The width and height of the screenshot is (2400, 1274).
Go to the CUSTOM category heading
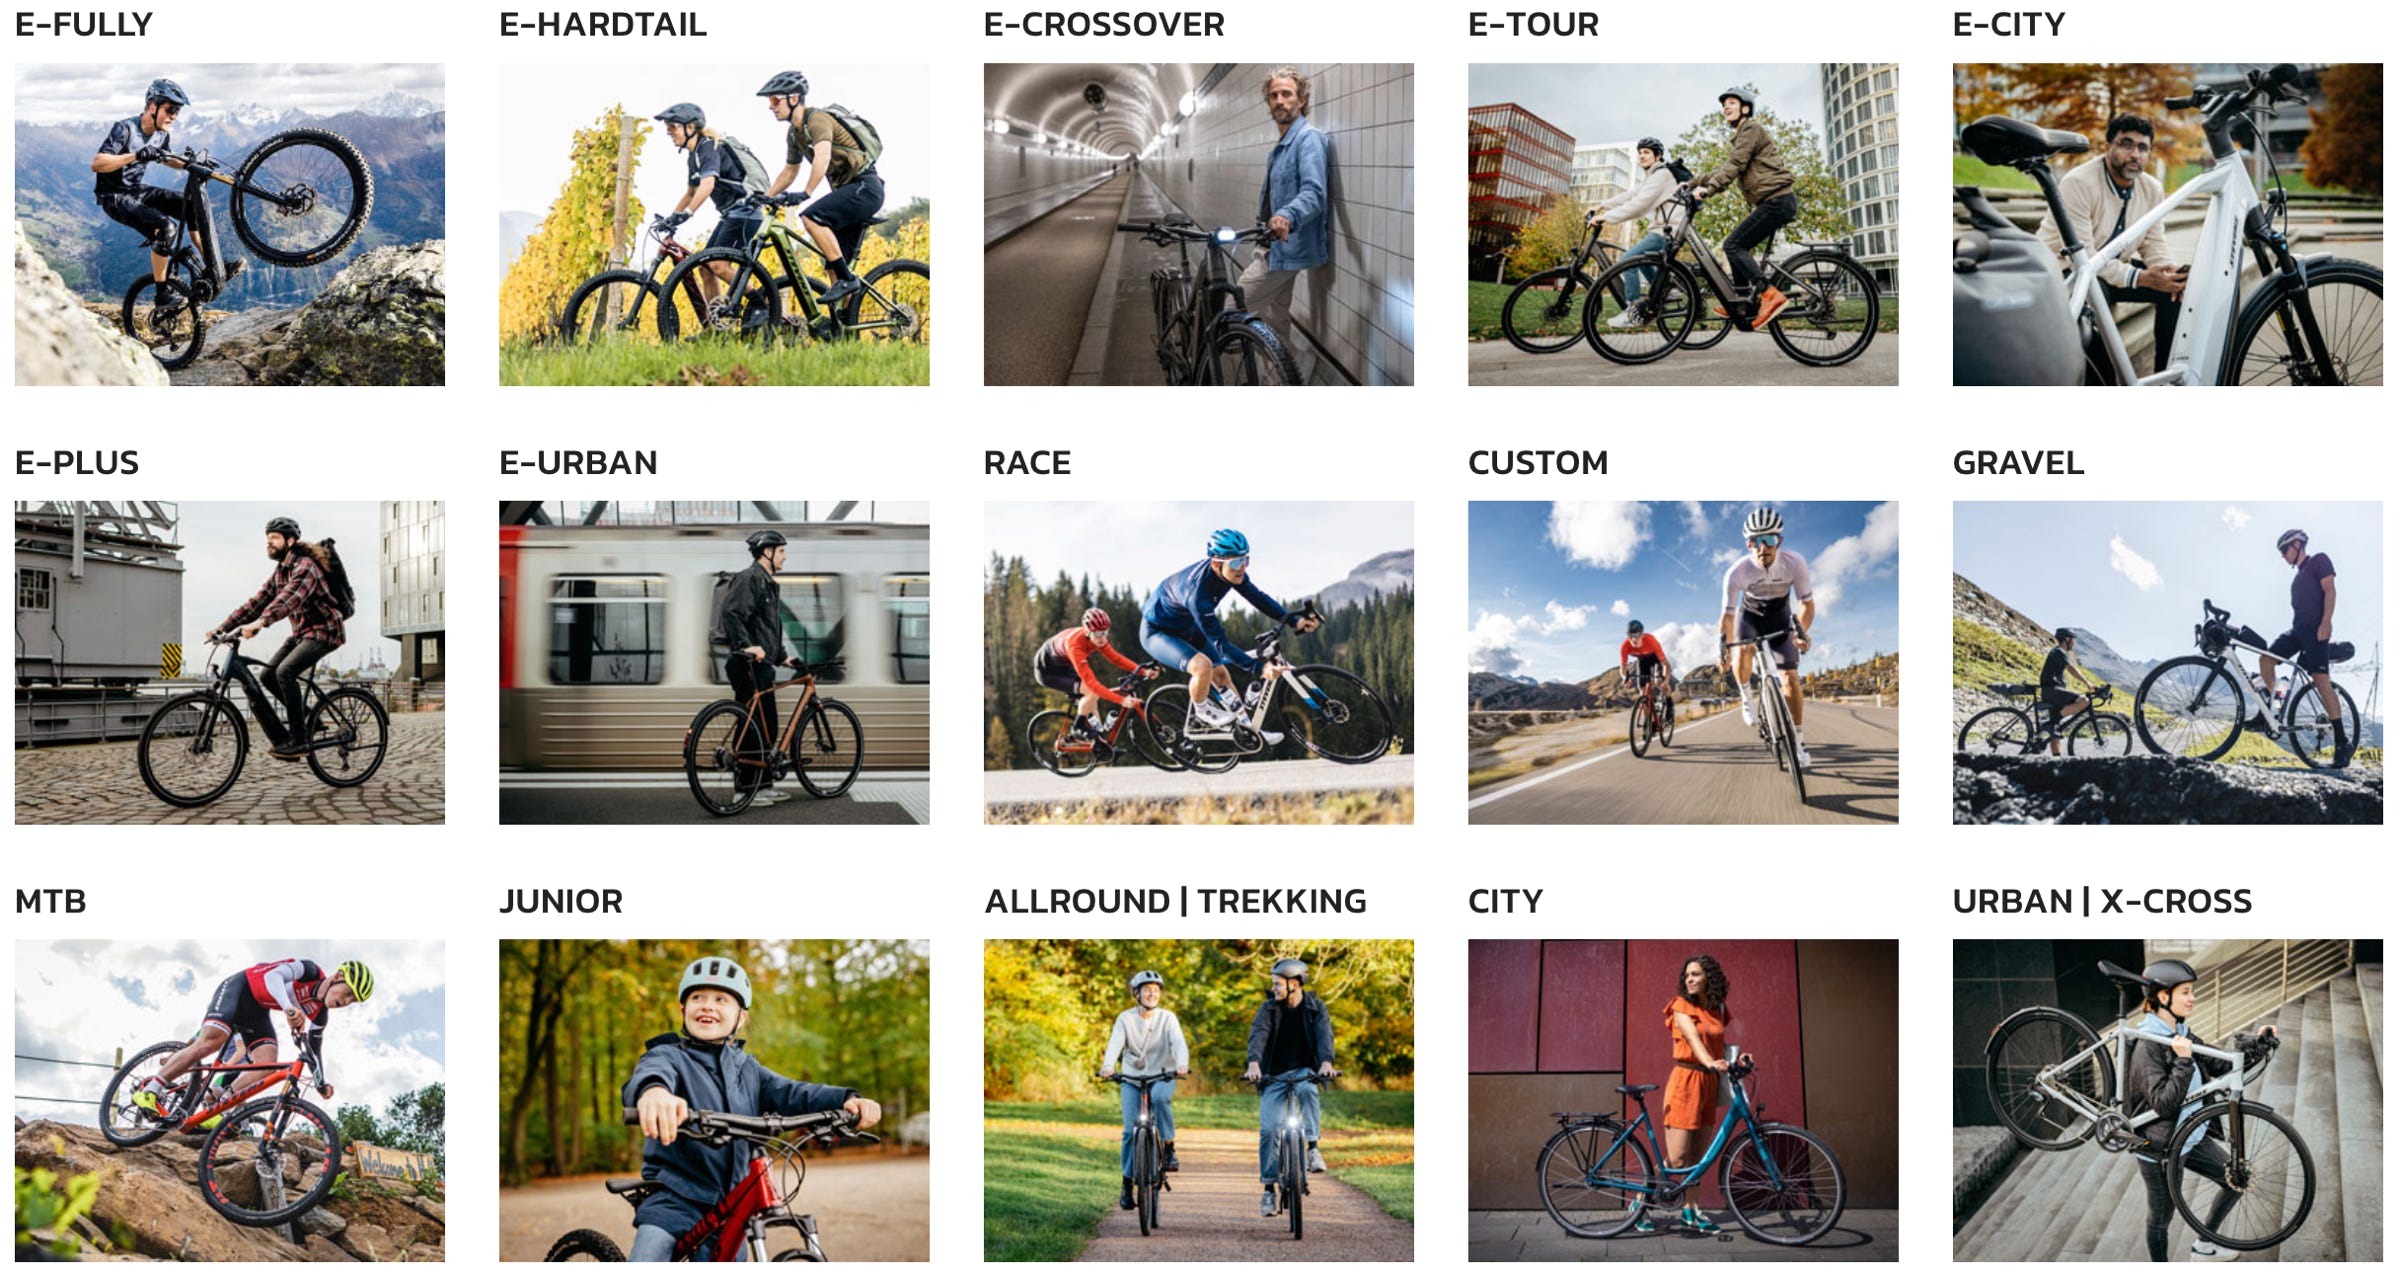click(1538, 462)
